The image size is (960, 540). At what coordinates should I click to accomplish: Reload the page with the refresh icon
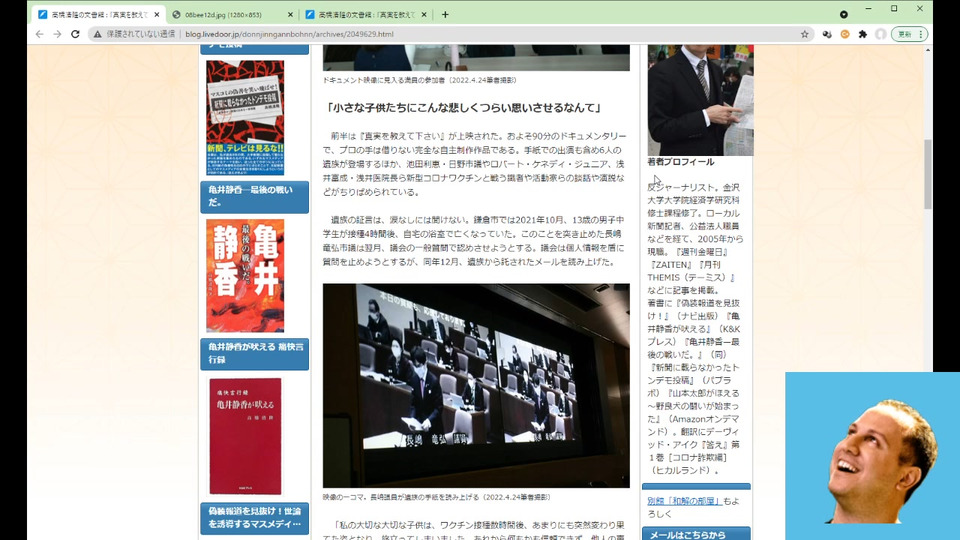[75, 34]
